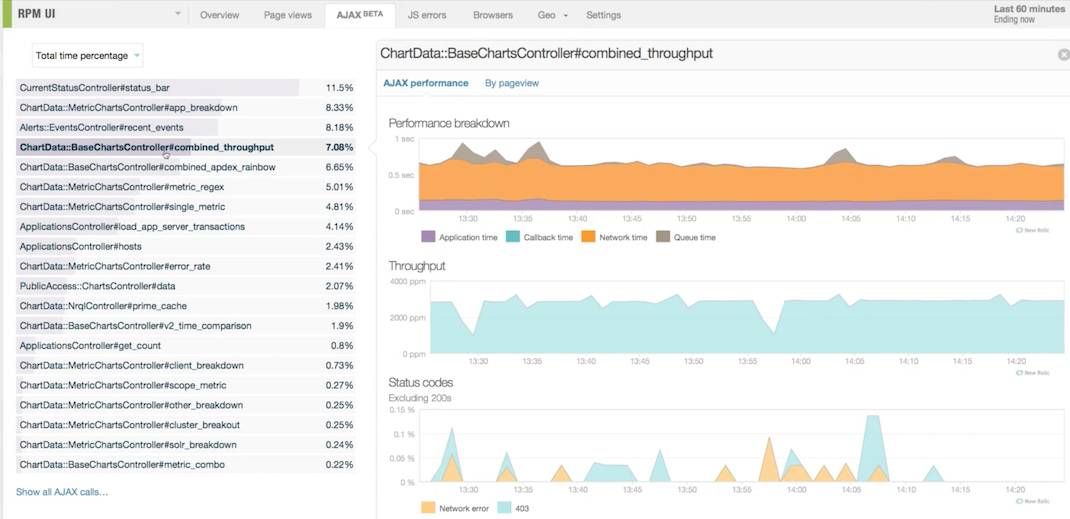Switch to the JS errors tab

tap(427, 15)
